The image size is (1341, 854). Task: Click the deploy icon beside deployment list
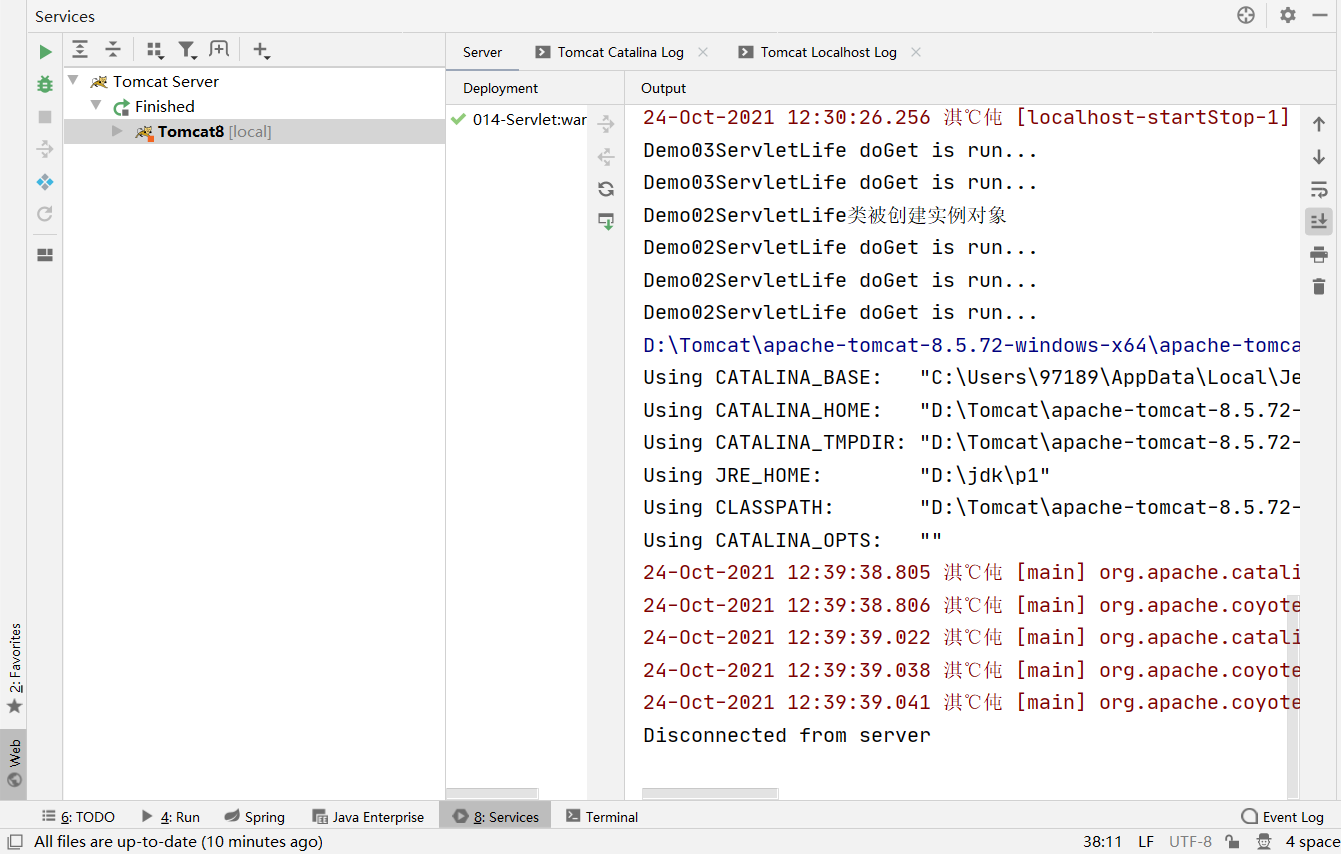(x=606, y=124)
